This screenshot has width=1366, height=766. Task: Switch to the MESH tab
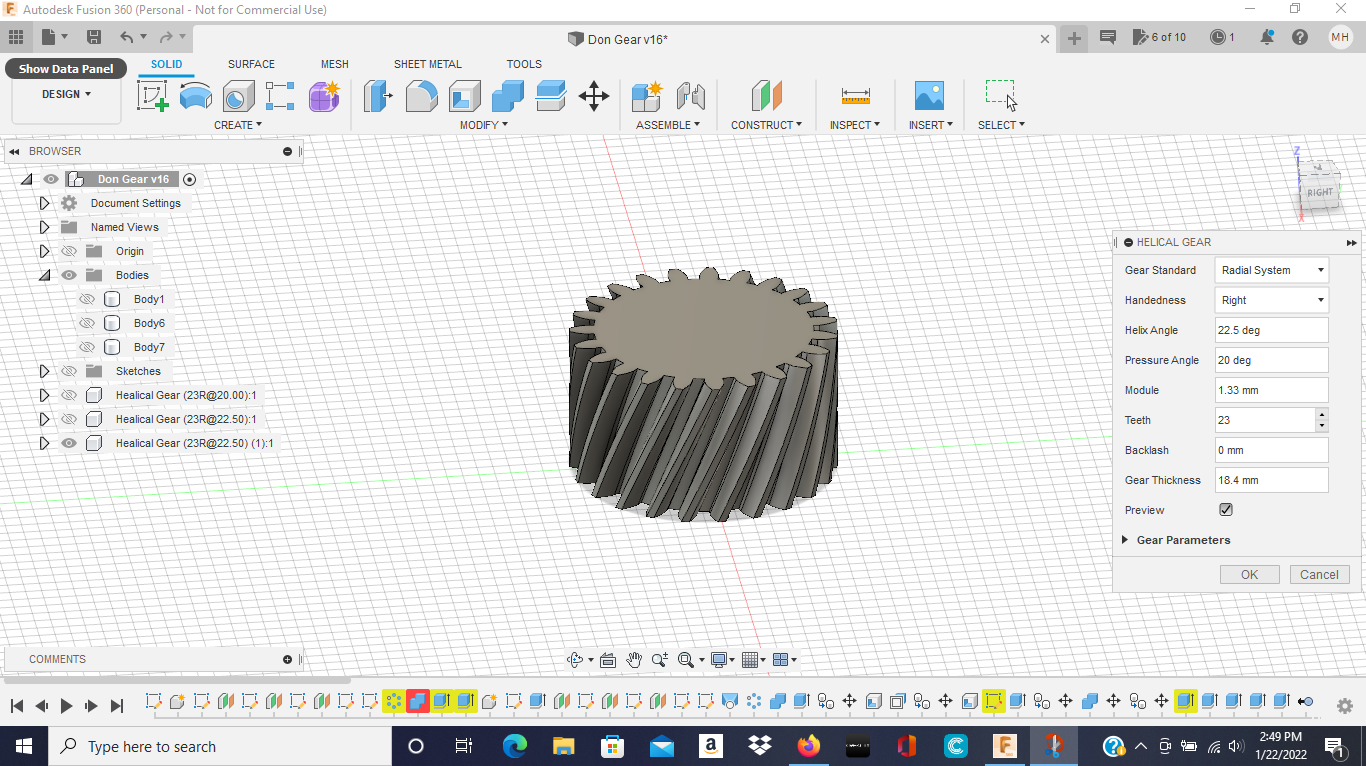335,64
